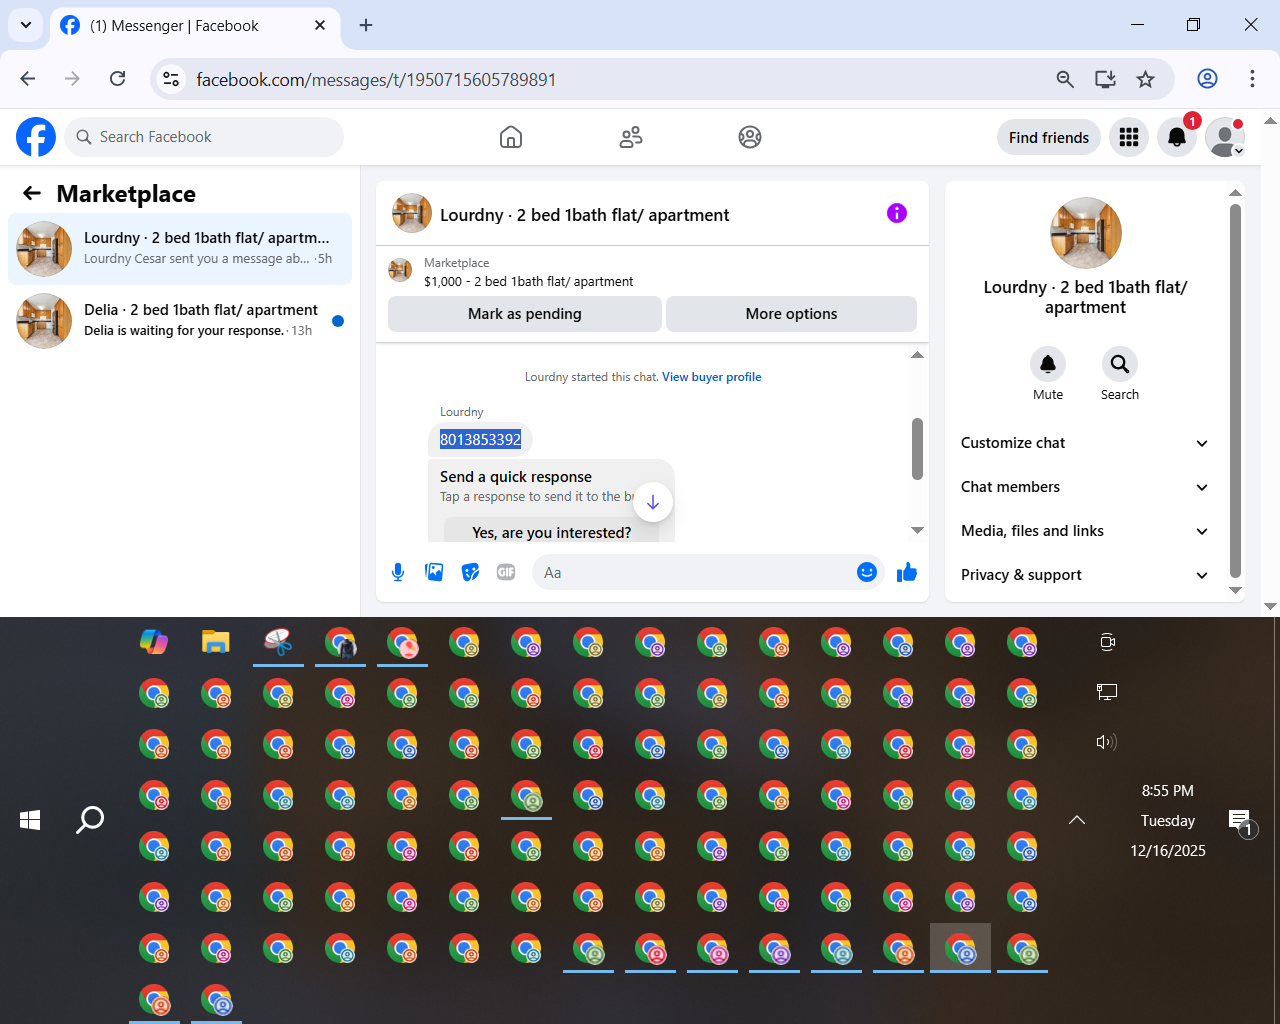Launch Copilot from the taskbar

pyautogui.click(x=154, y=642)
